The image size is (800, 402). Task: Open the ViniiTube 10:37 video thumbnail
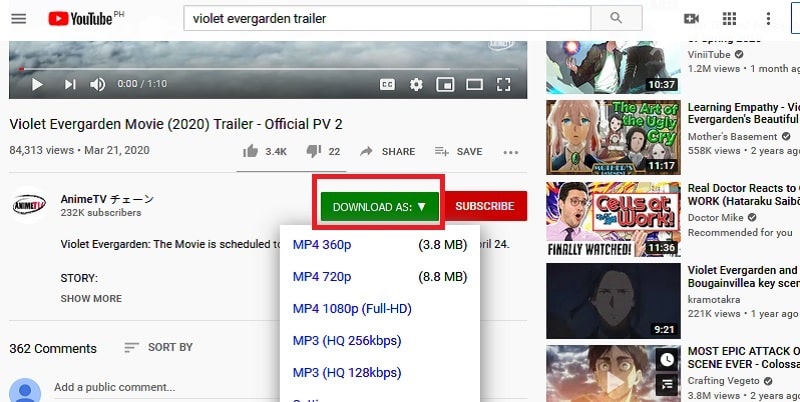click(613, 67)
